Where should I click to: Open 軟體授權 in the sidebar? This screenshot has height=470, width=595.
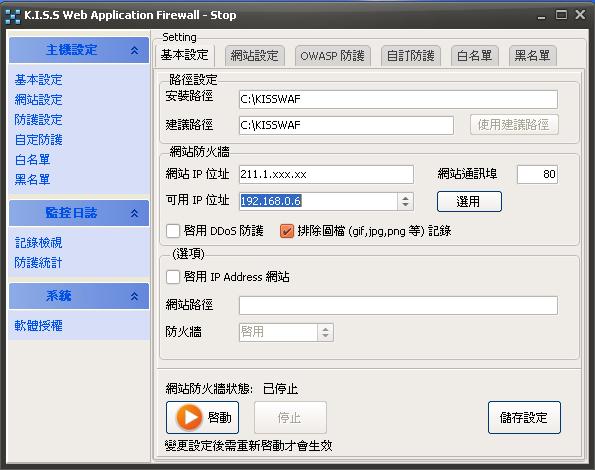pos(38,326)
